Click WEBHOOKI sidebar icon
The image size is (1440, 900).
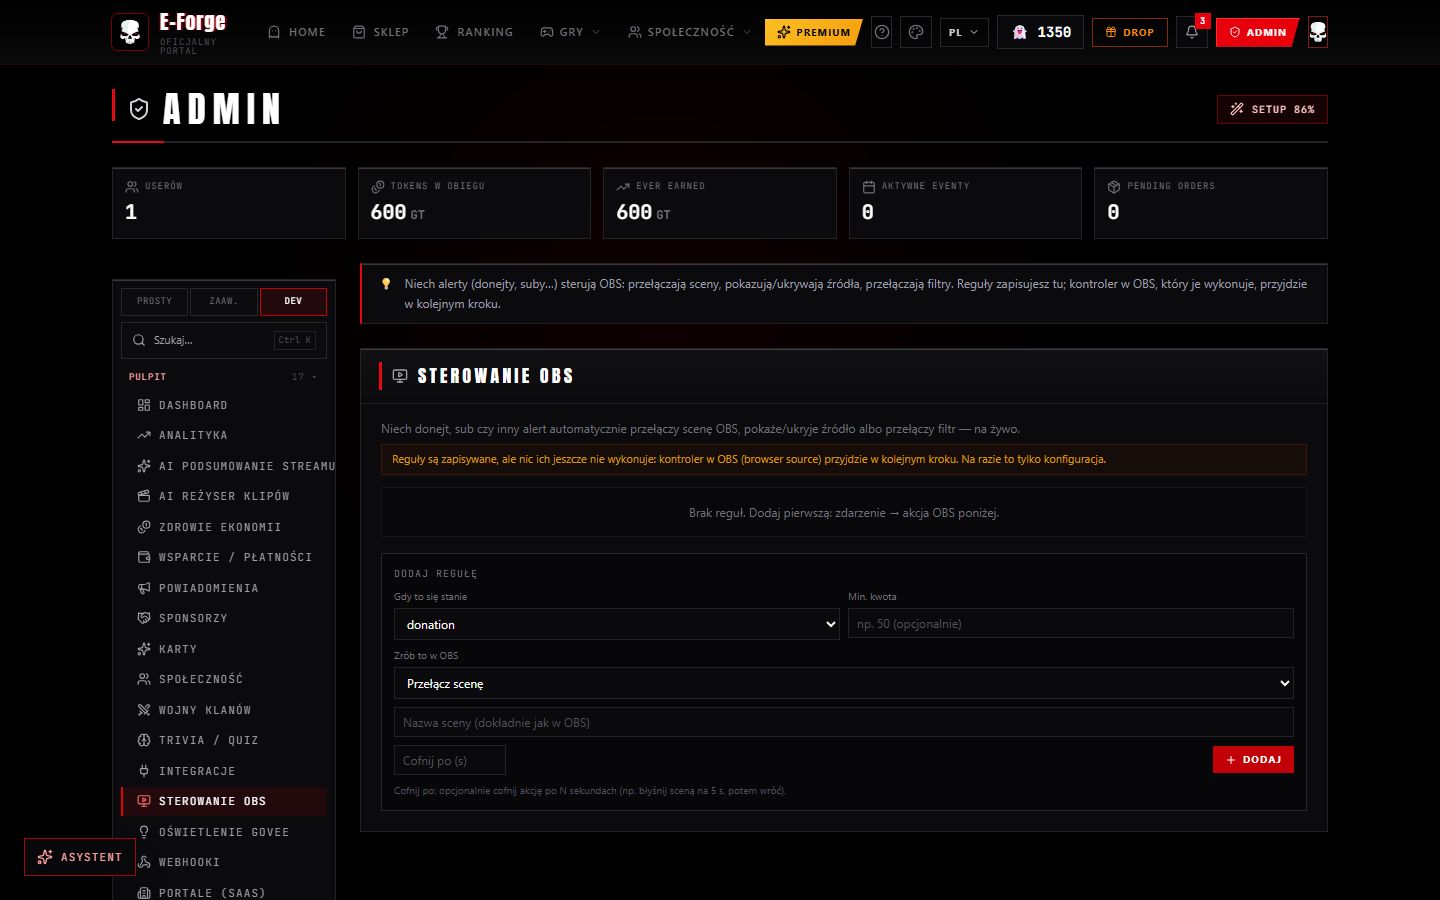(144, 862)
